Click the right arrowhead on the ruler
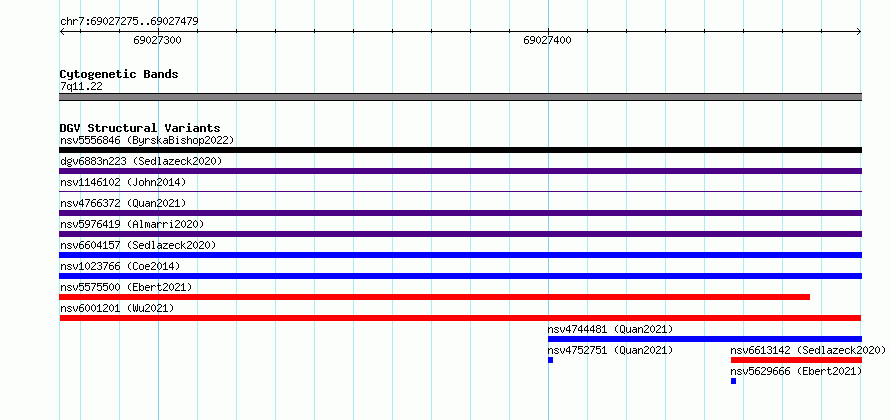The width and height of the screenshot is (890, 420). [859, 32]
